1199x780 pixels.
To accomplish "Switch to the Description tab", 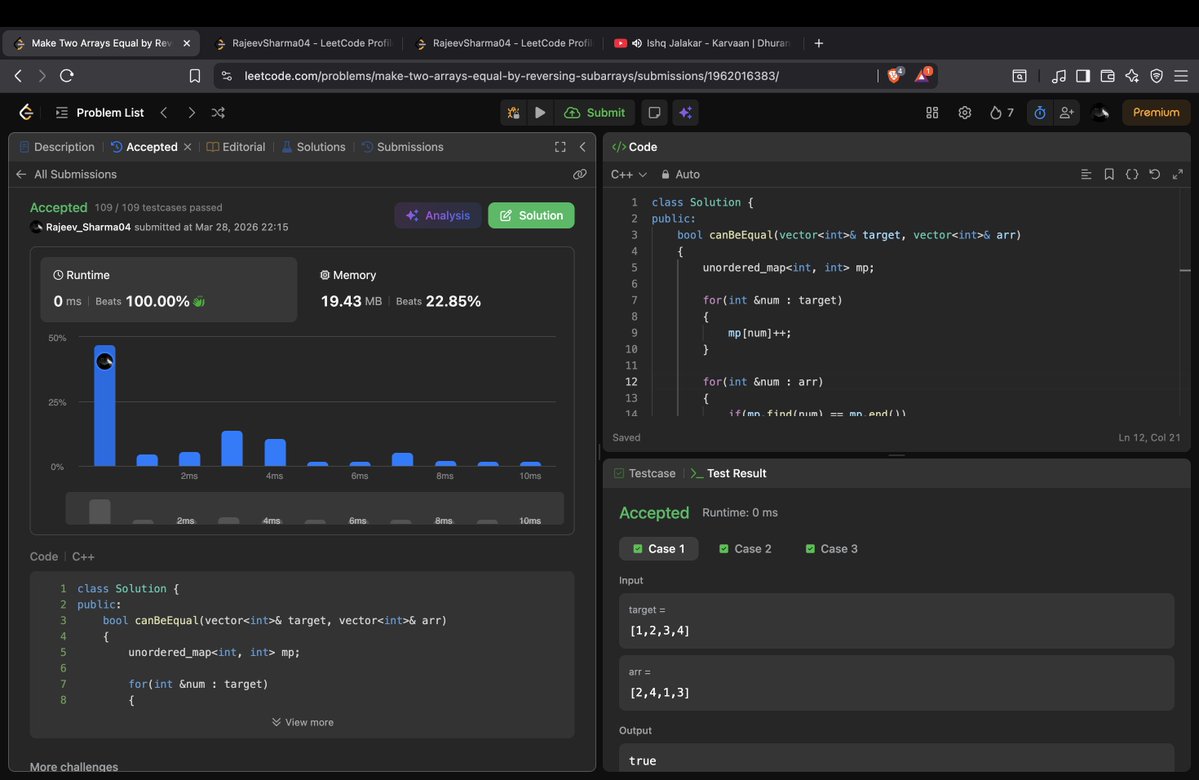I will point(57,147).
